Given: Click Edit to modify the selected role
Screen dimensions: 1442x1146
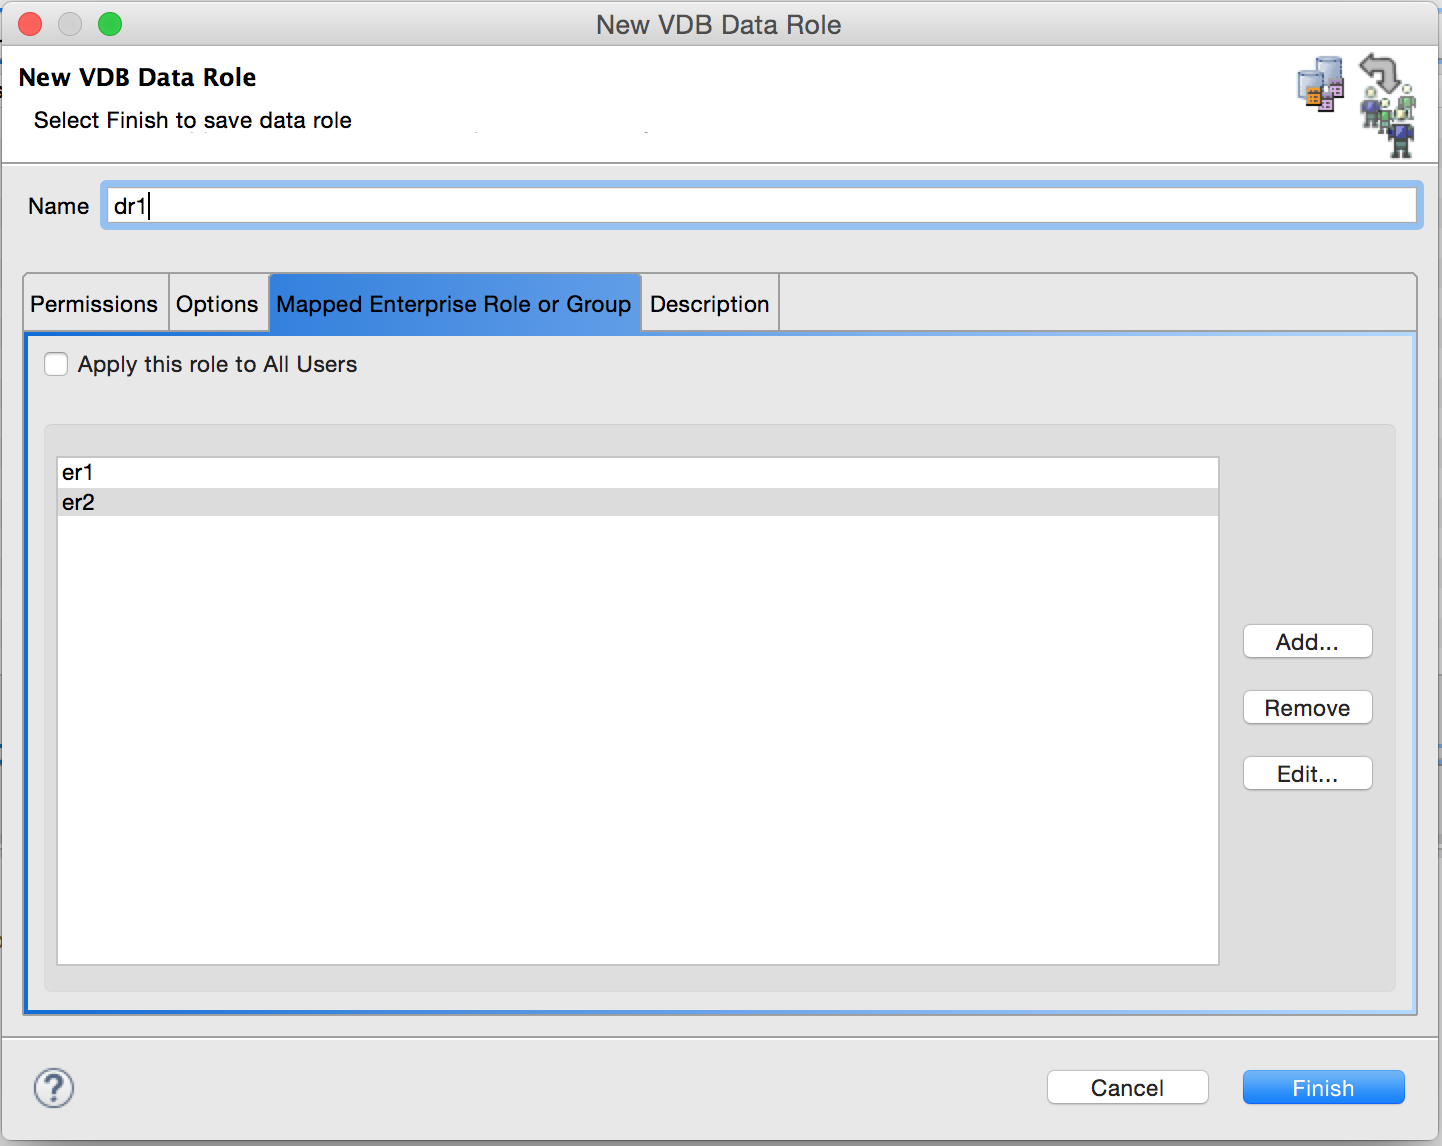Looking at the screenshot, I should click(x=1307, y=773).
